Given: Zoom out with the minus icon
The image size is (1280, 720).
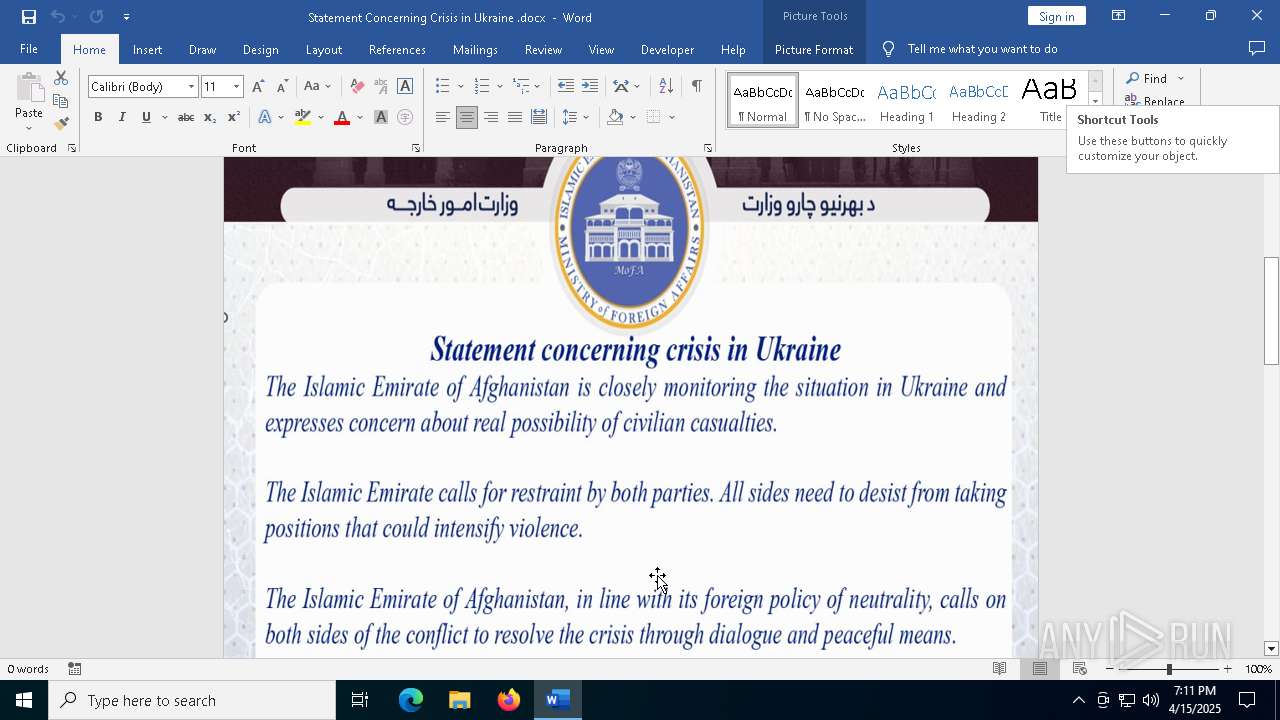Looking at the screenshot, I should [1110, 669].
